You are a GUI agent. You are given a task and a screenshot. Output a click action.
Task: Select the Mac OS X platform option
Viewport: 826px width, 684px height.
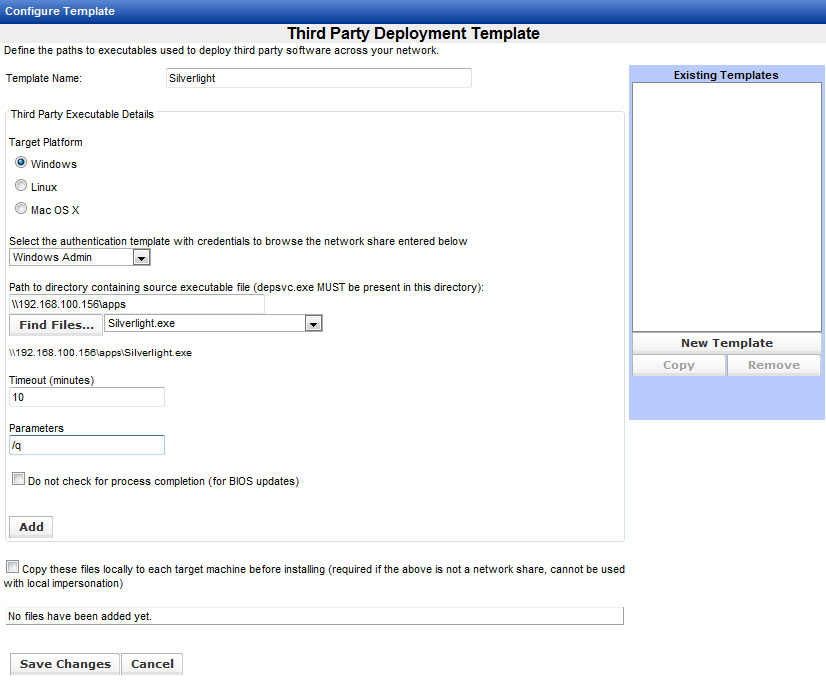coord(21,209)
